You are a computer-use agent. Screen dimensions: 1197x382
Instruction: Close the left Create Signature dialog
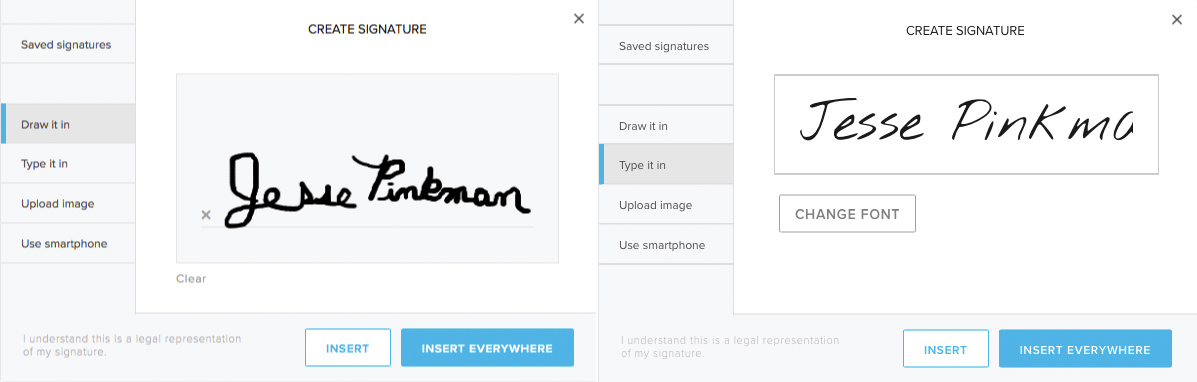(x=579, y=19)
